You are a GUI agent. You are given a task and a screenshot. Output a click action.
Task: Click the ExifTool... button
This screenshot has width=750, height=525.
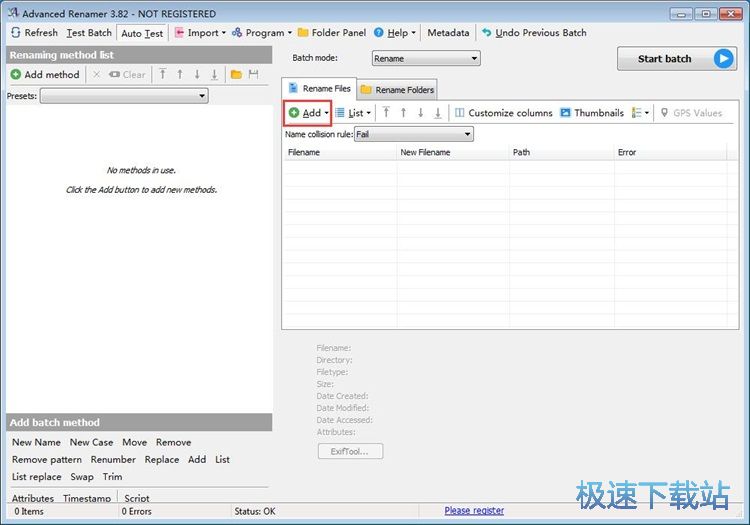click(350, 451)
